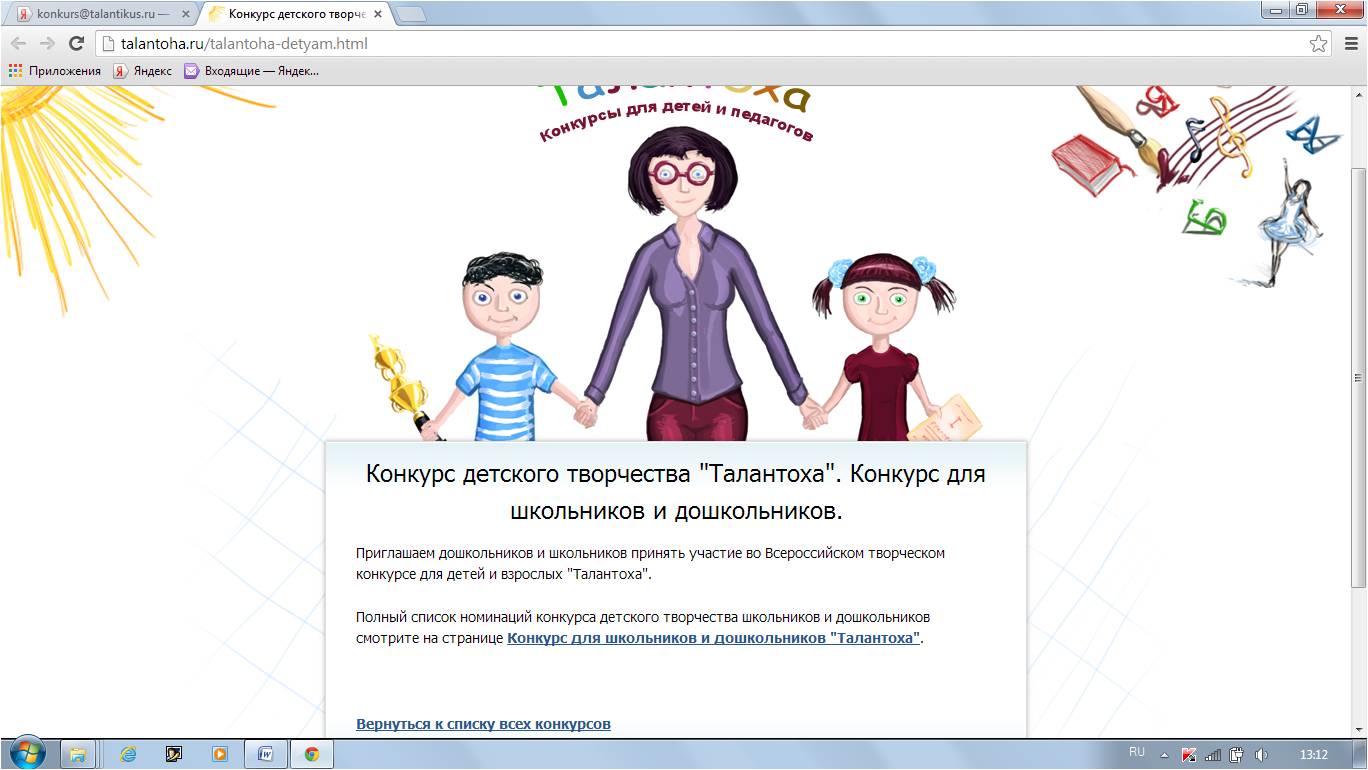Close the konkurs@talantikus.ru tab

185,15
